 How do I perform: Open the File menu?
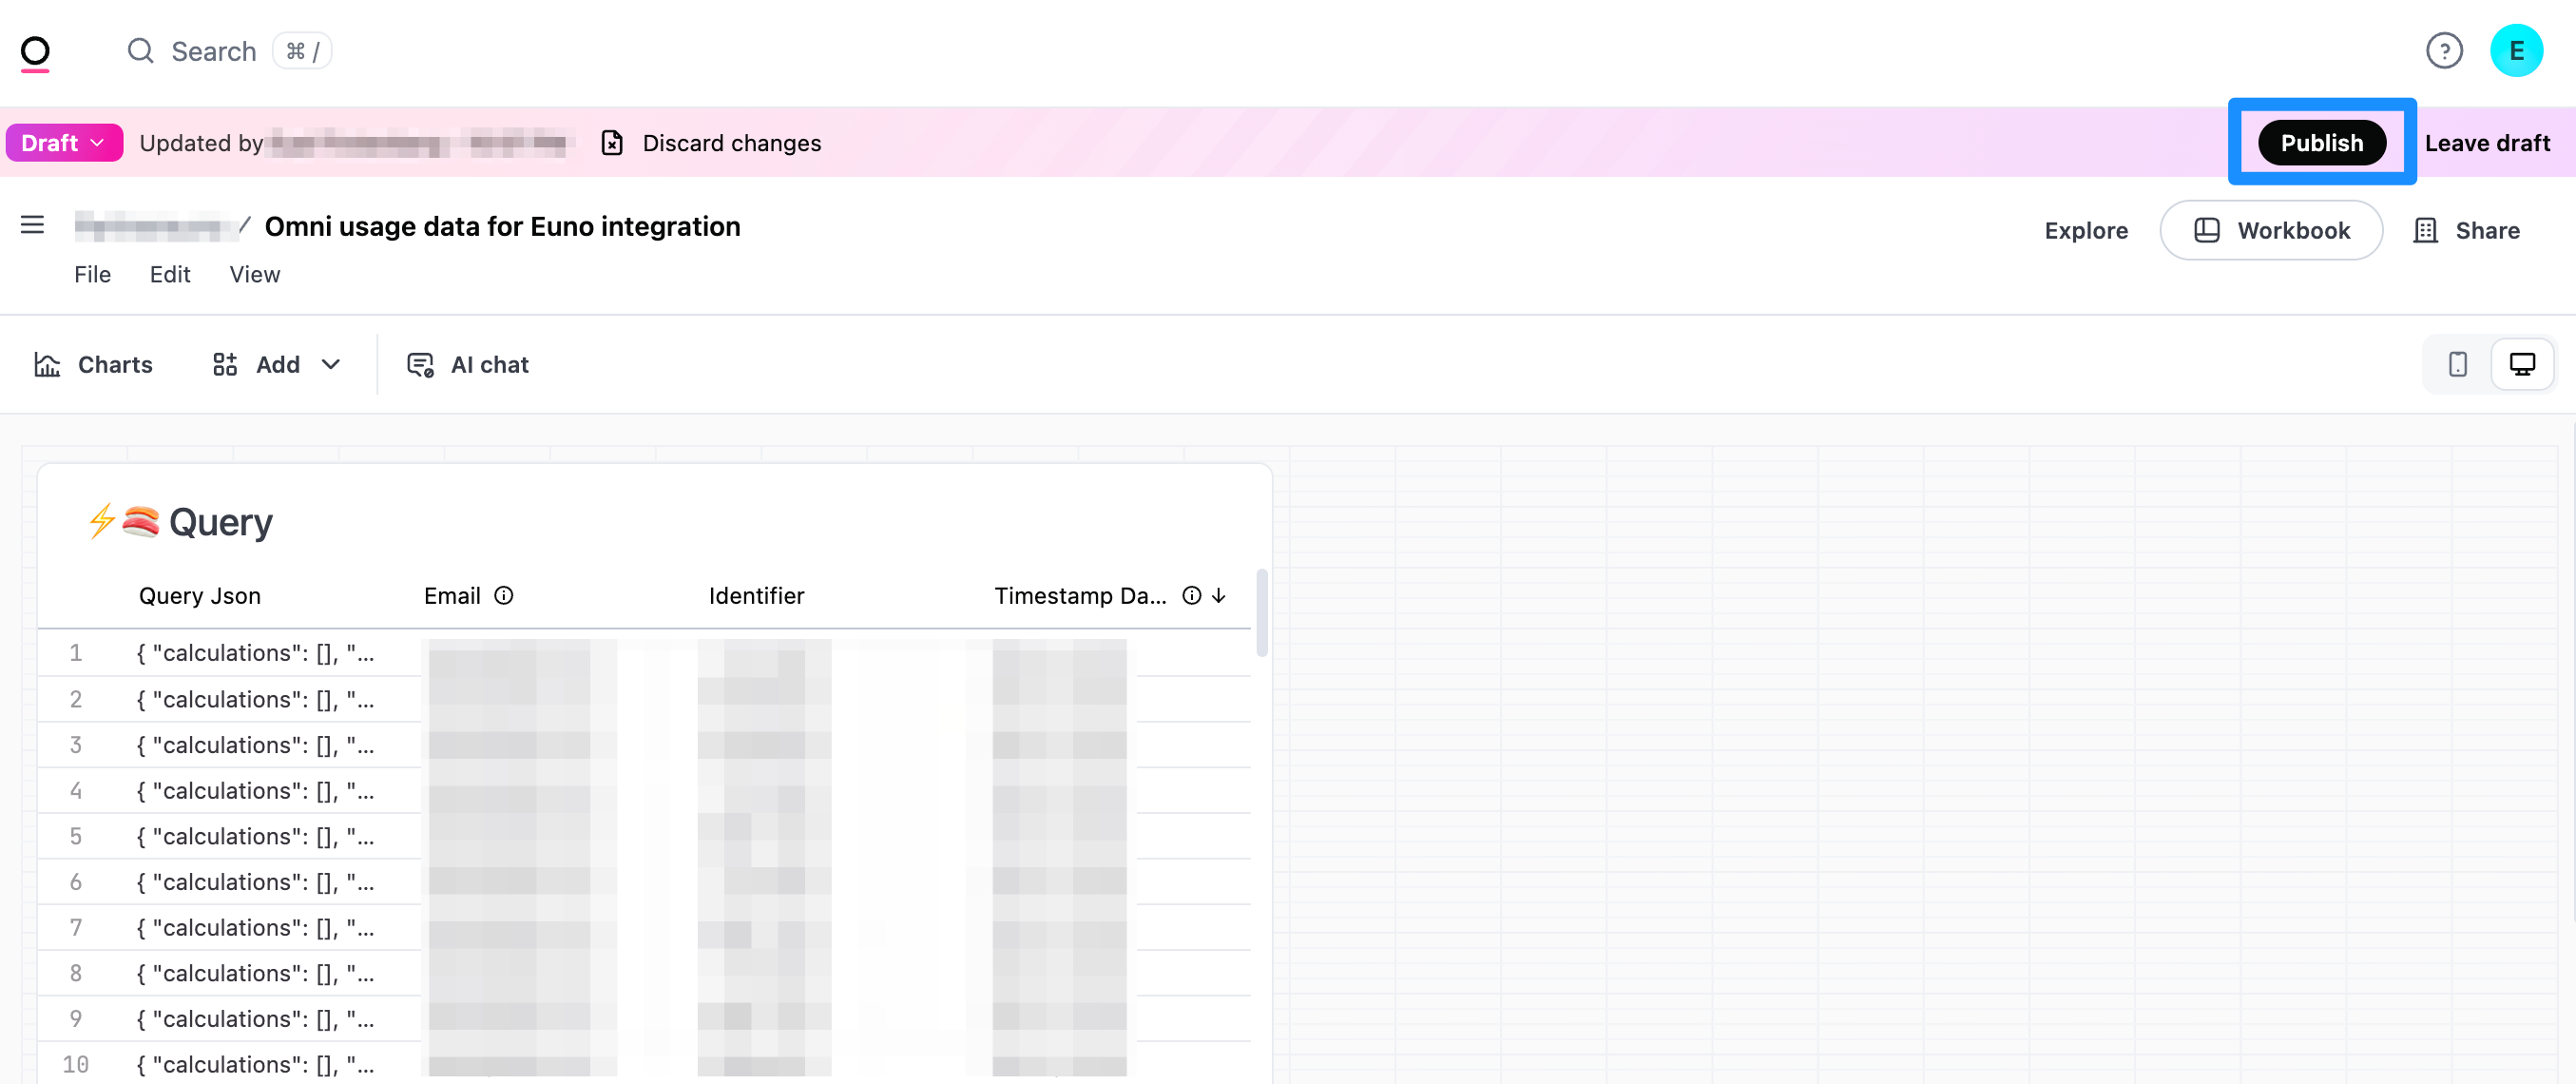(x=92, y=275)
